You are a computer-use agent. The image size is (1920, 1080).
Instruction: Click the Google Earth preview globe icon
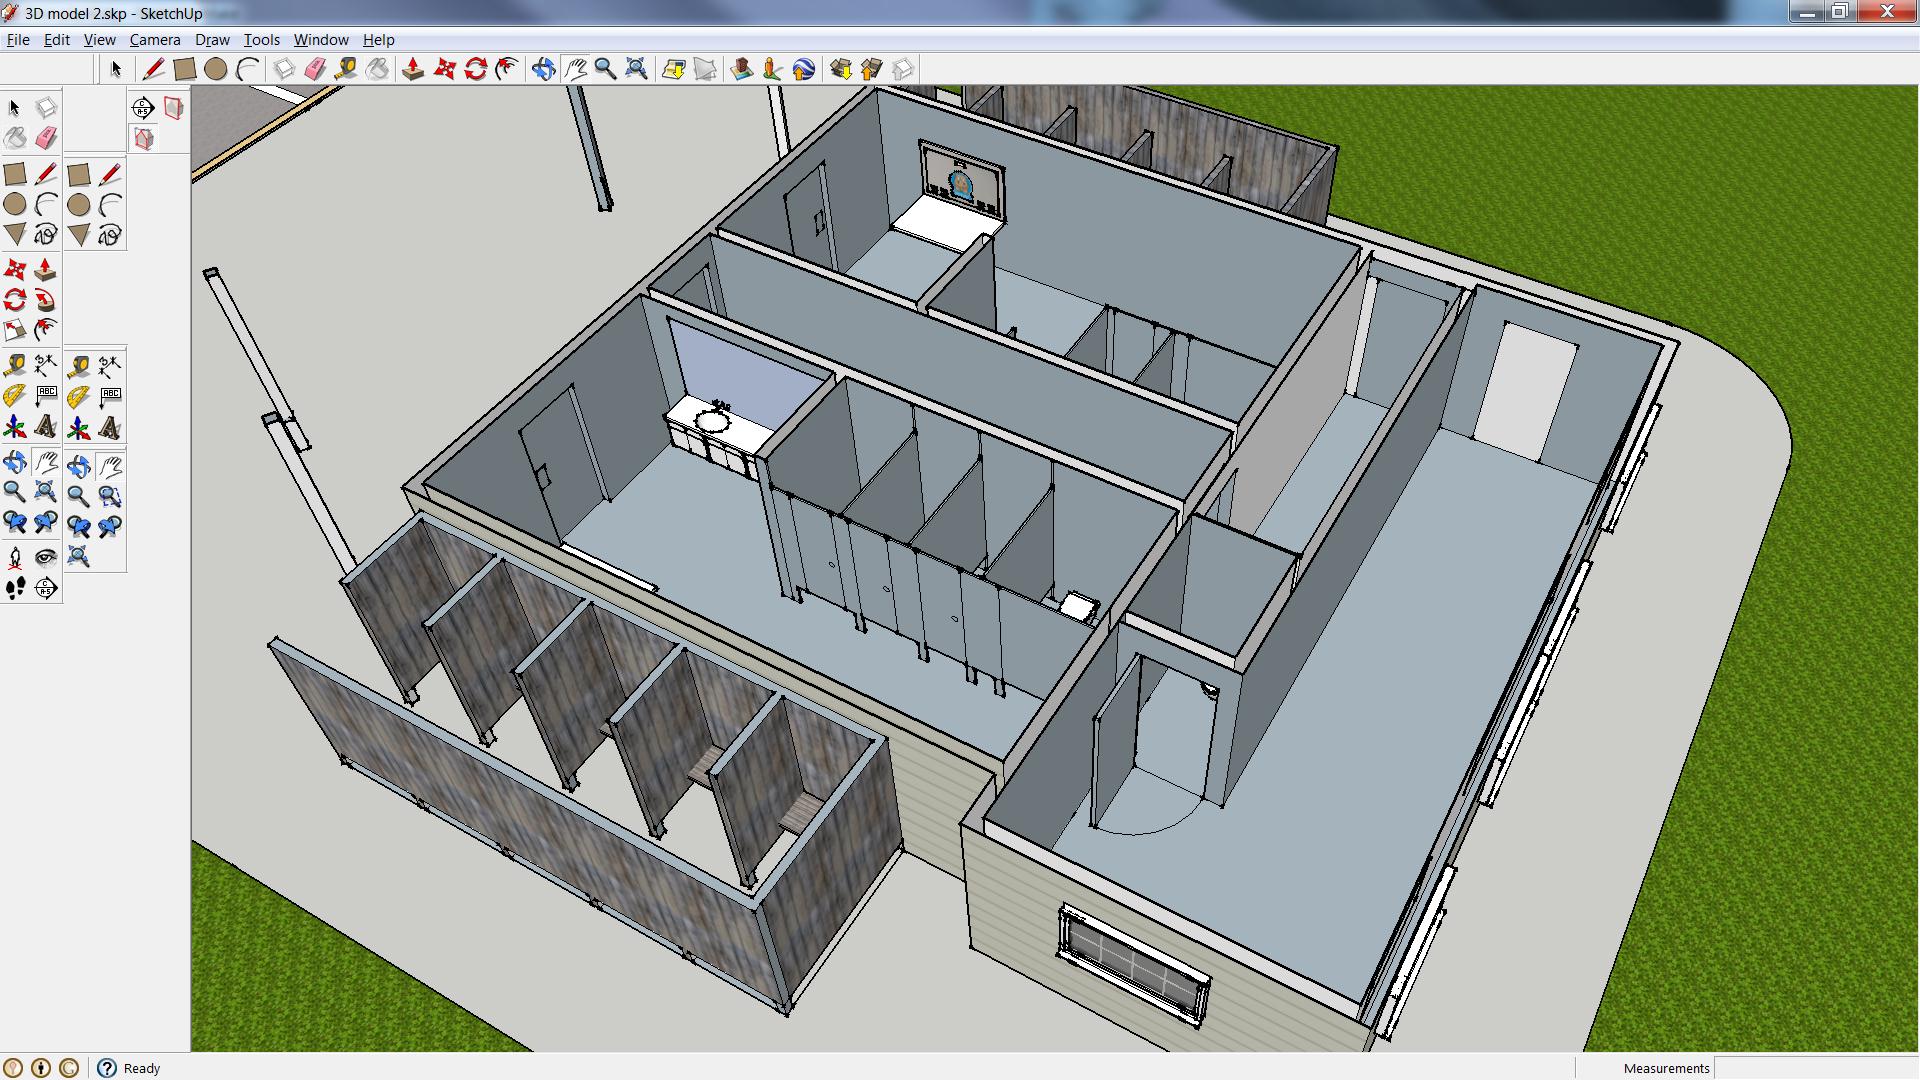point(803,69)
